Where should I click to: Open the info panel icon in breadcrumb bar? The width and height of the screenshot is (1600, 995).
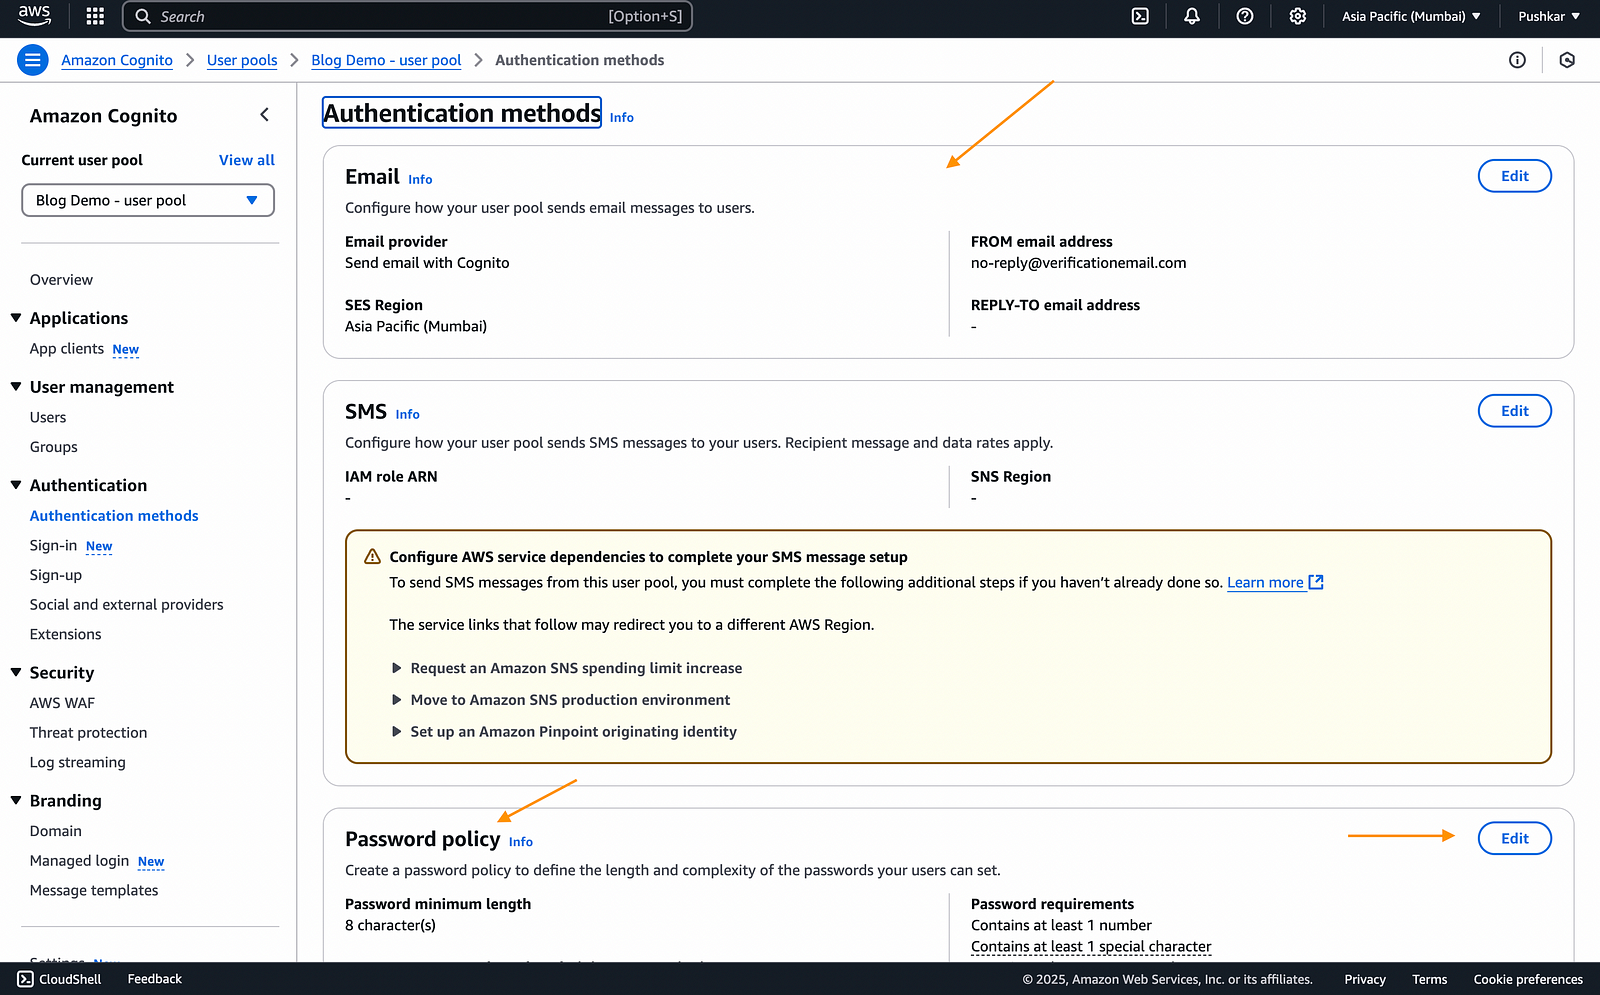click(1517, 60)
